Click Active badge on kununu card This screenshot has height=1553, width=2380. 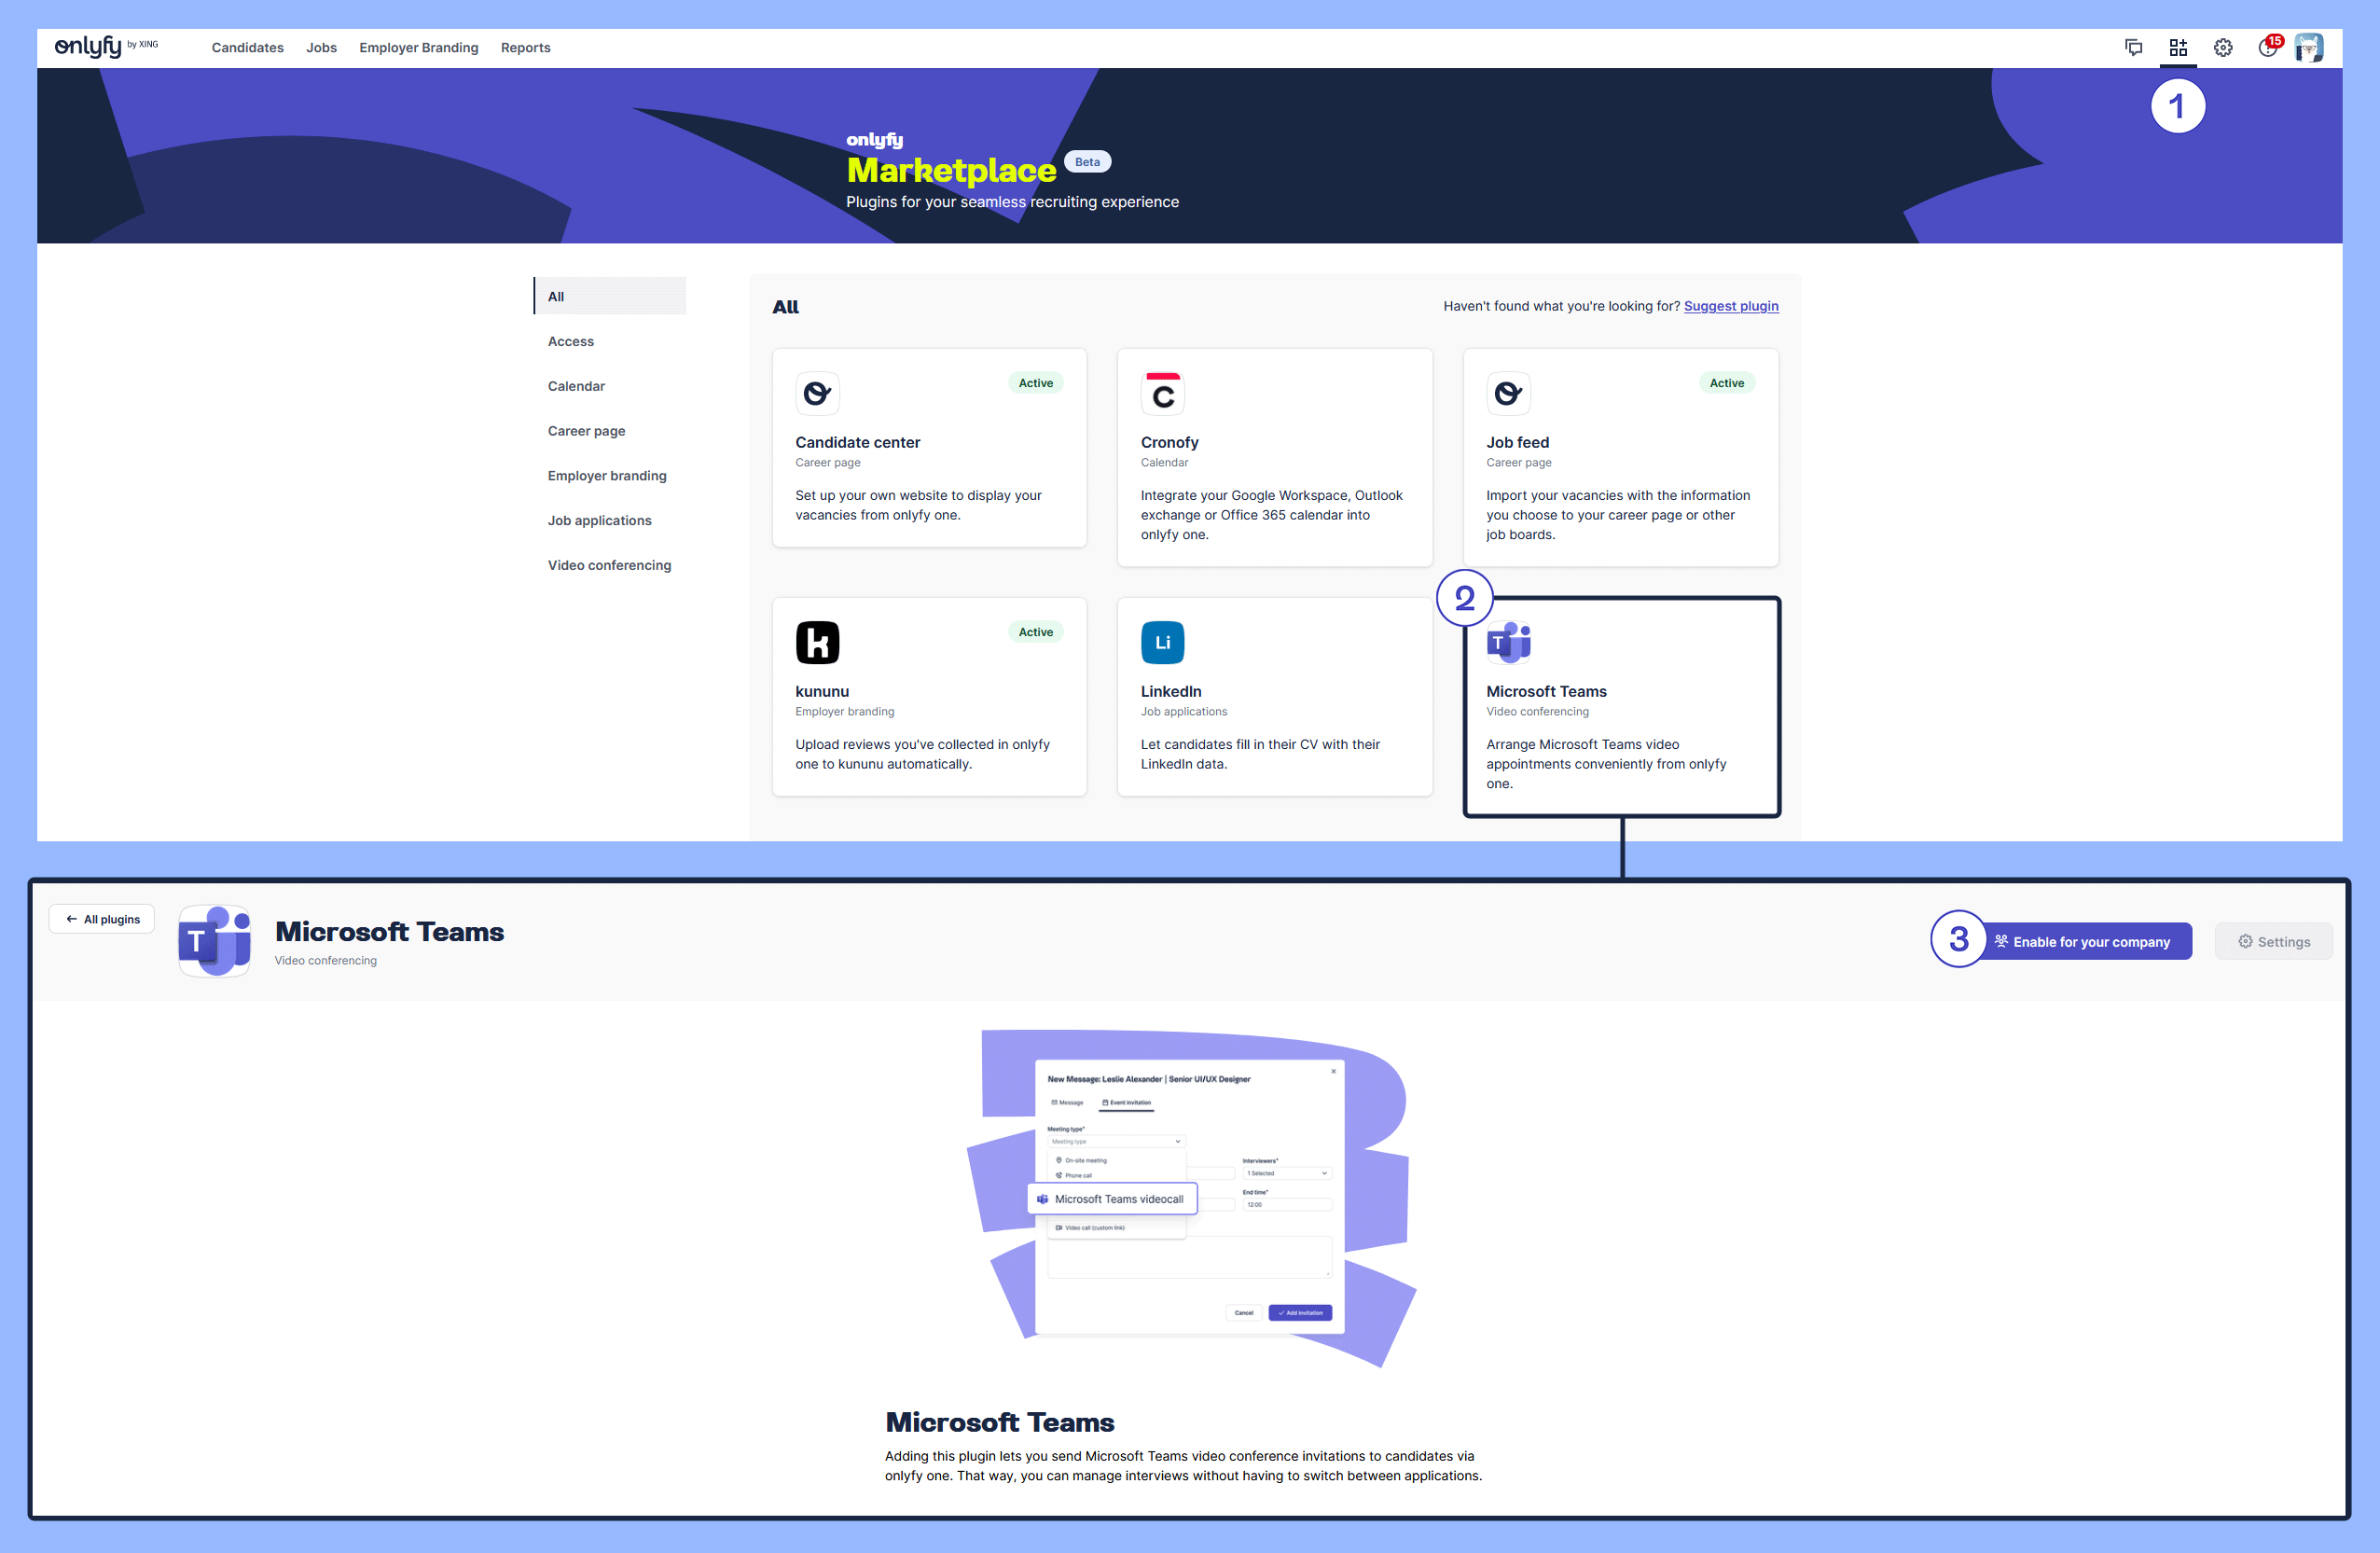(x=1035, y=632)
